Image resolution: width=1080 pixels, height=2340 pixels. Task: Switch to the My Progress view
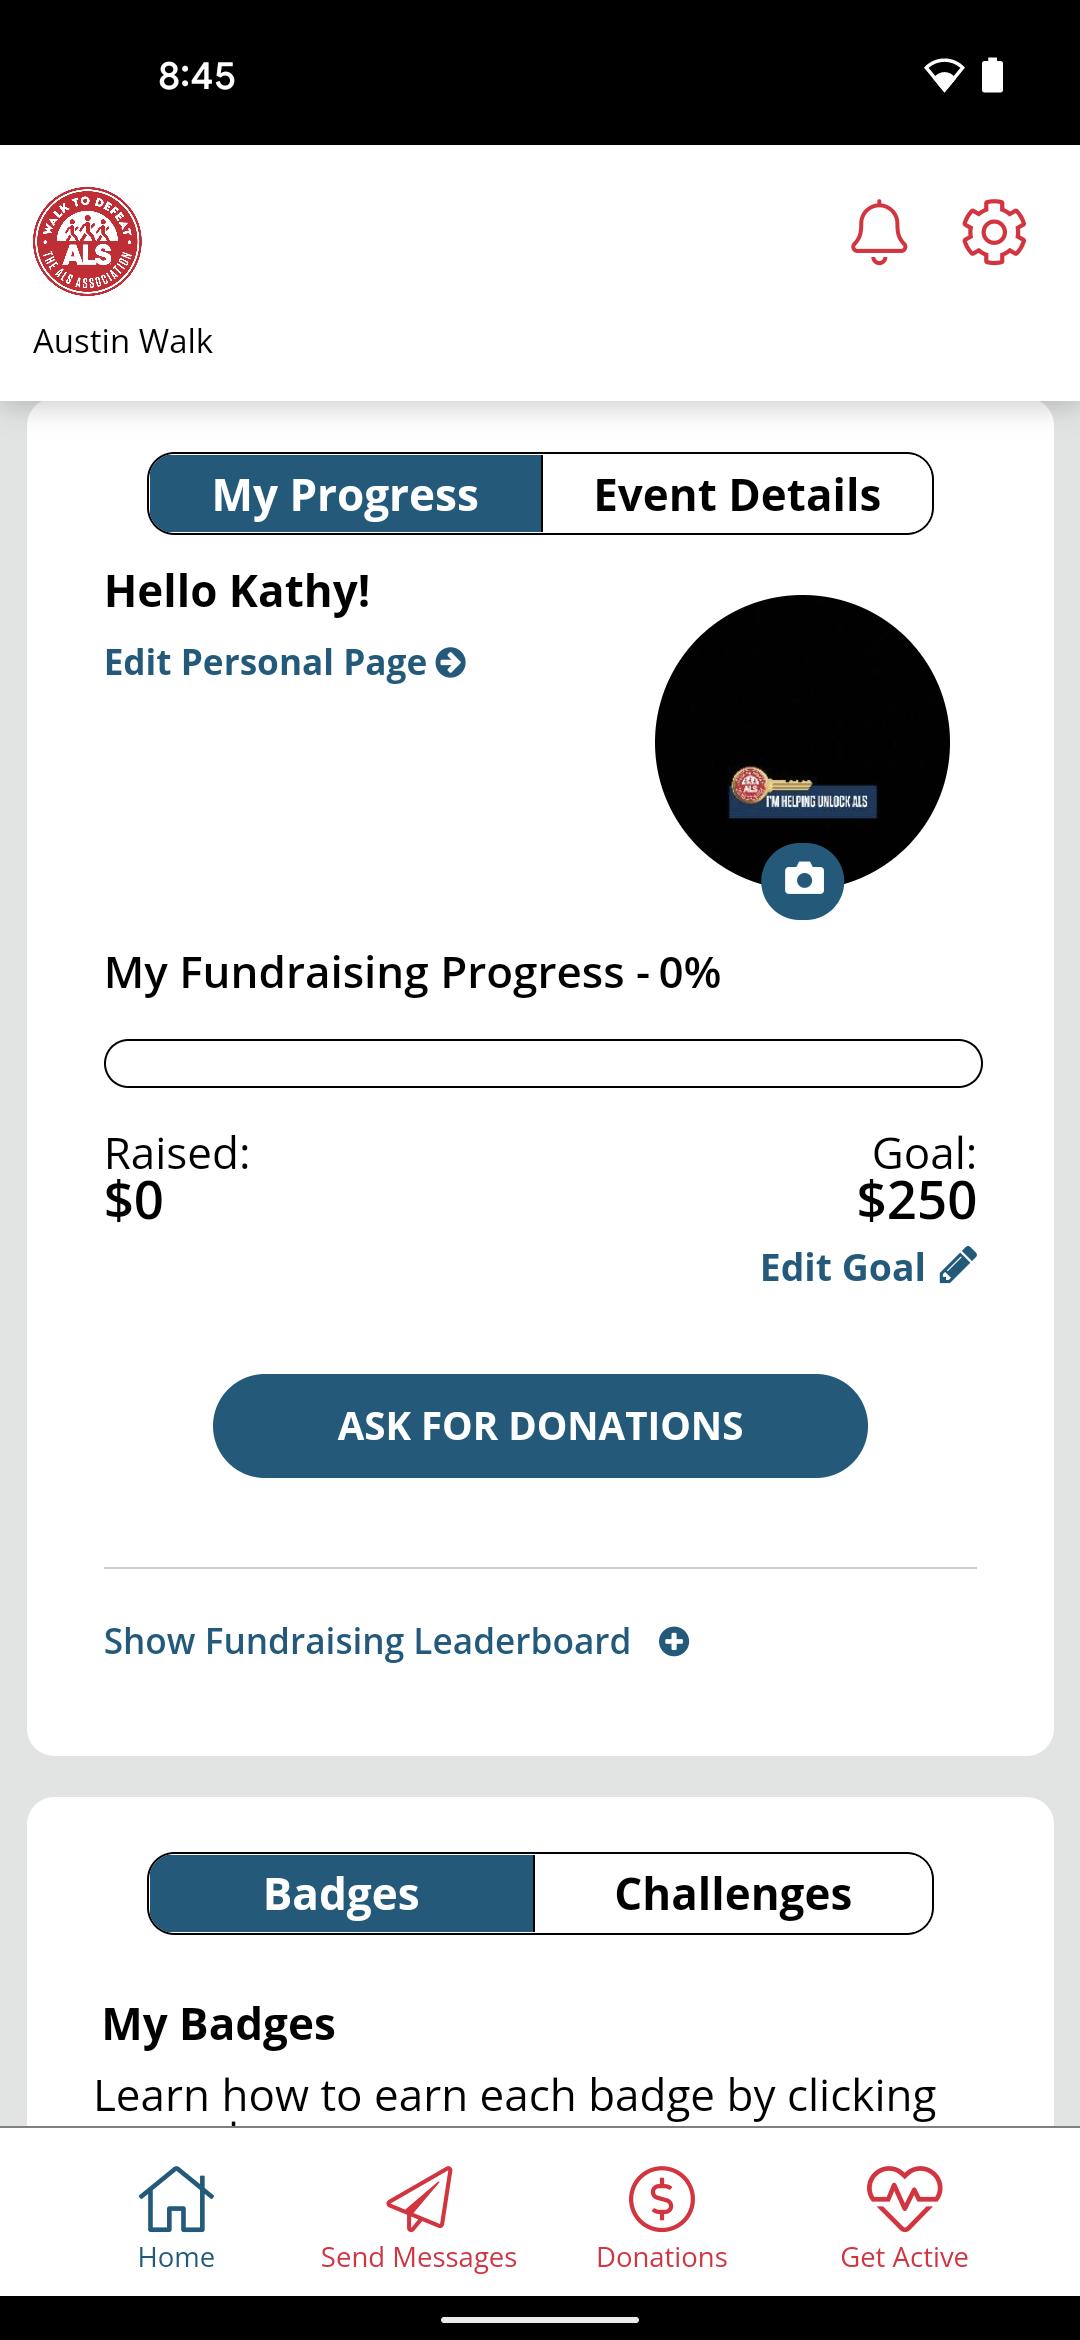coord(346,494)
